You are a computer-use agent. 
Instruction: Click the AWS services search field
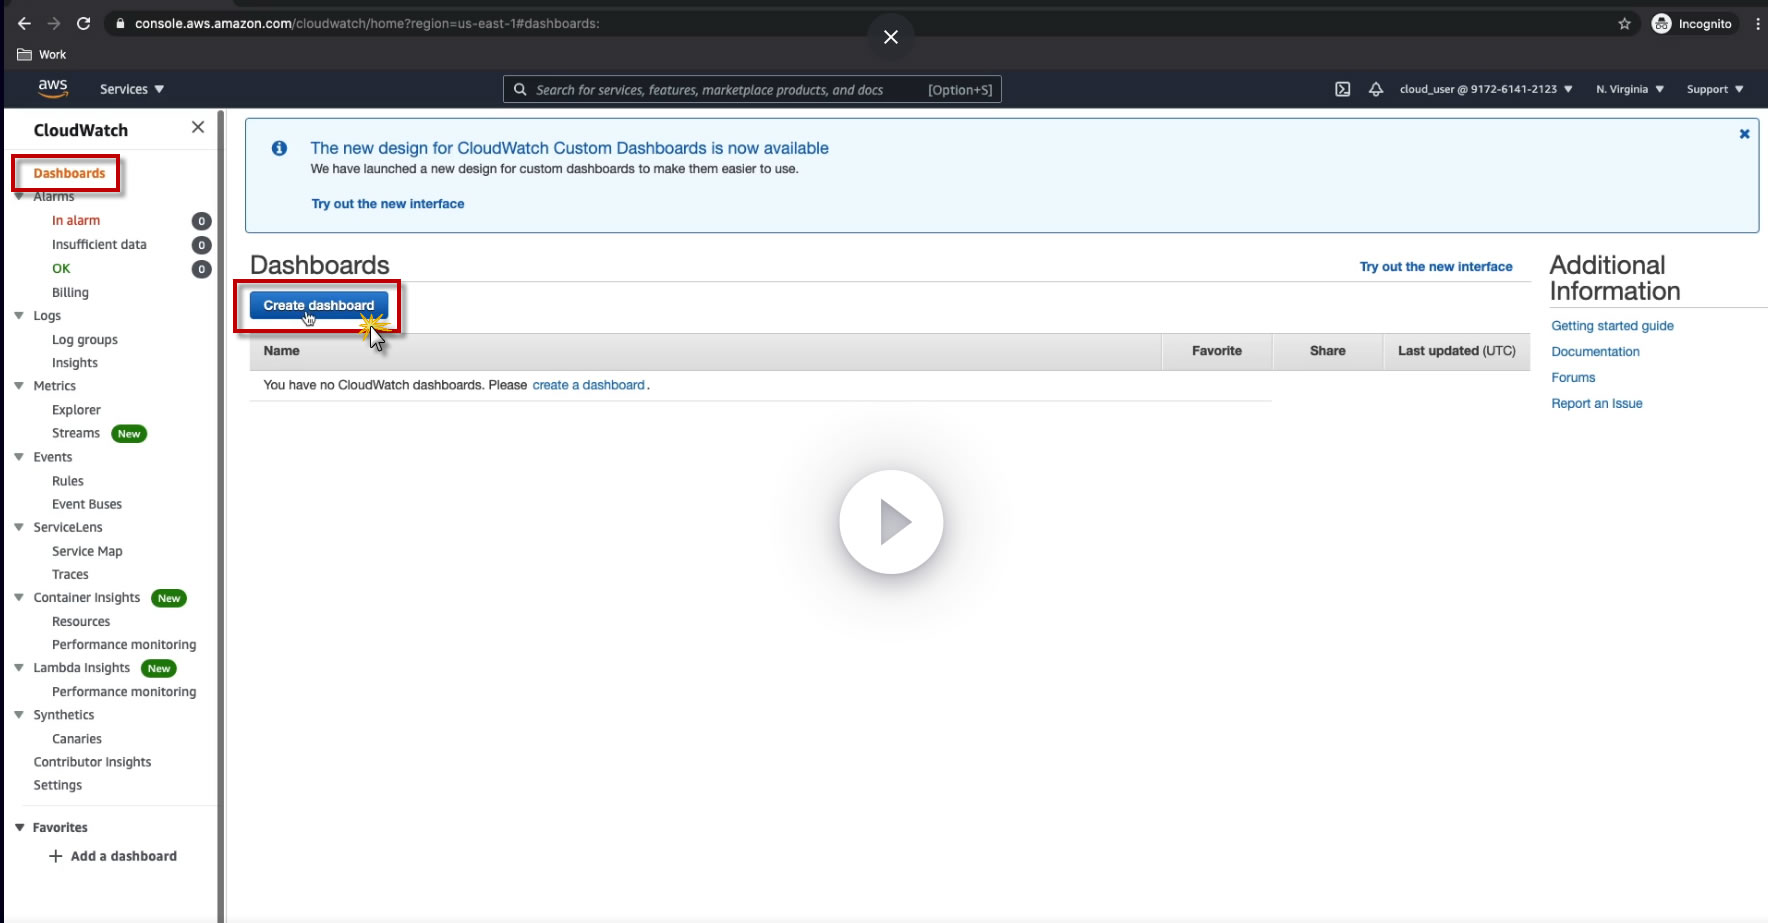(x=752, y=89)
